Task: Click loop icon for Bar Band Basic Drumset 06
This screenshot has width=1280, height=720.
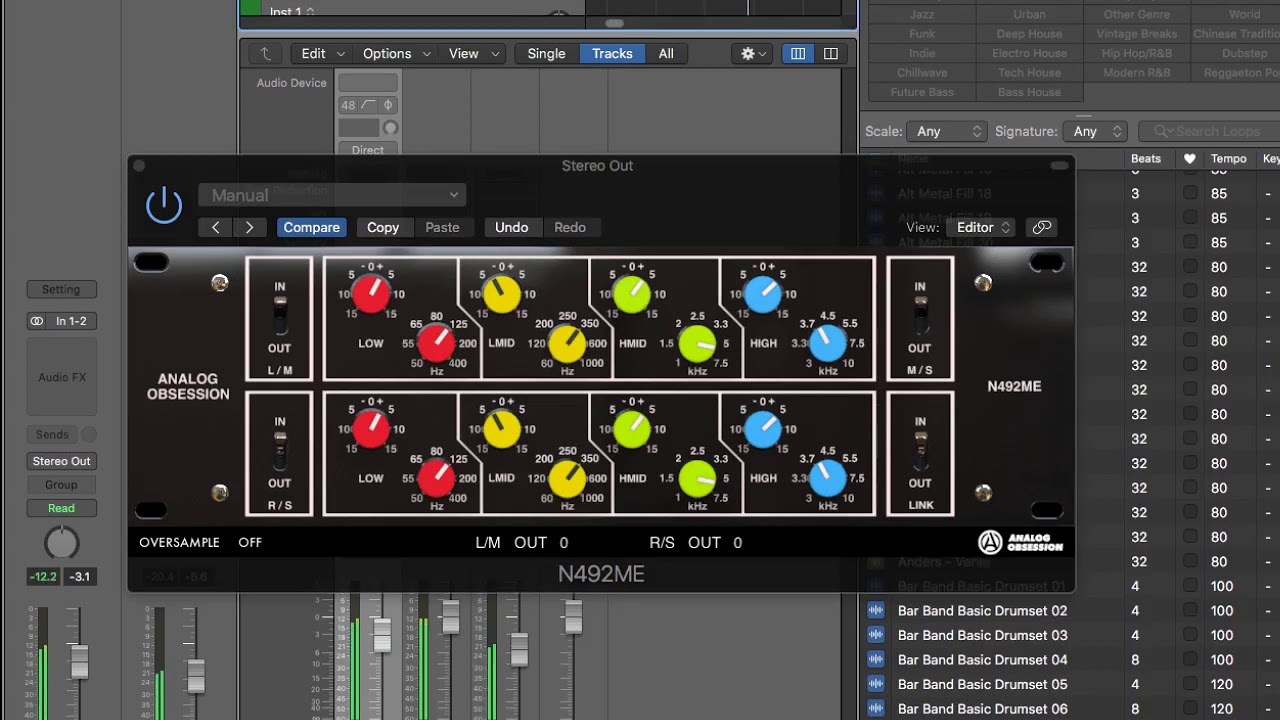Action: (x=876, y=709)
